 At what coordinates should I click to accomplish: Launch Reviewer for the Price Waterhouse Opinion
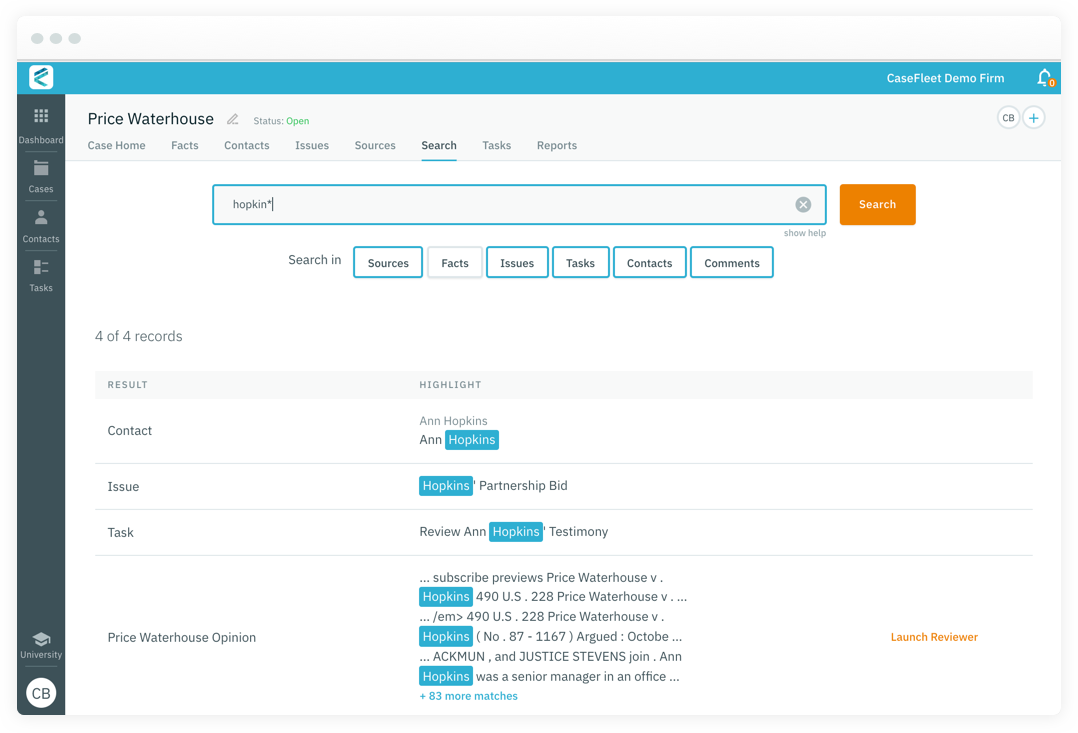pos(934,636)
